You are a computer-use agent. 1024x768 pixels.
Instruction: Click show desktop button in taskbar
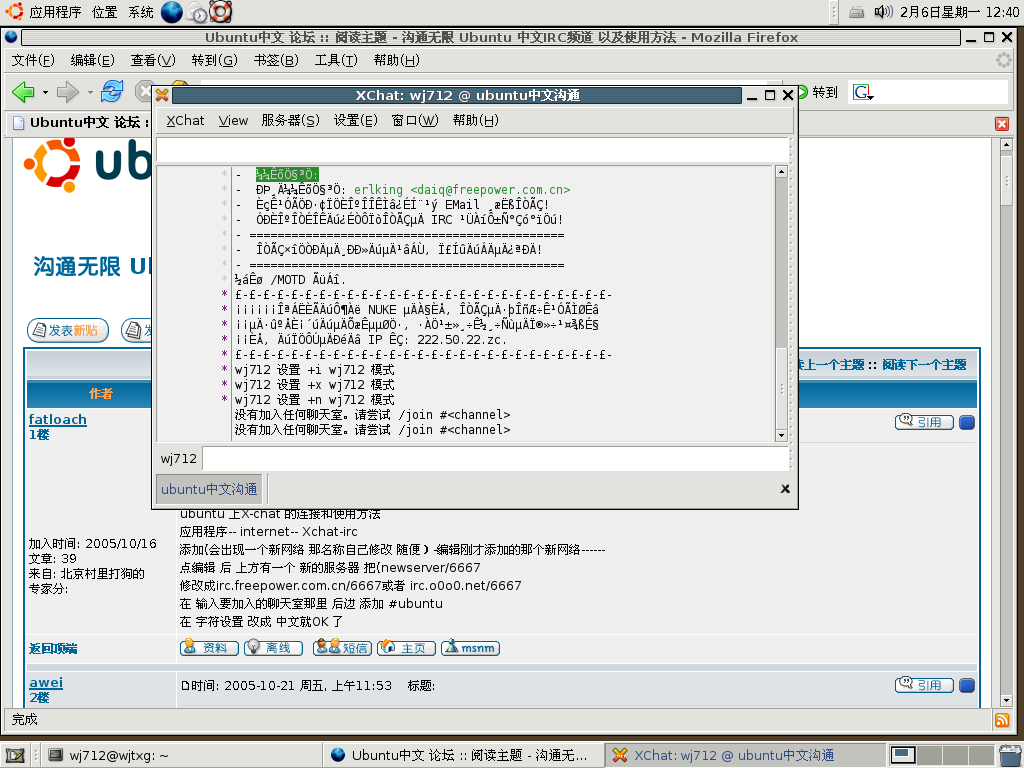tap(15, 756)
